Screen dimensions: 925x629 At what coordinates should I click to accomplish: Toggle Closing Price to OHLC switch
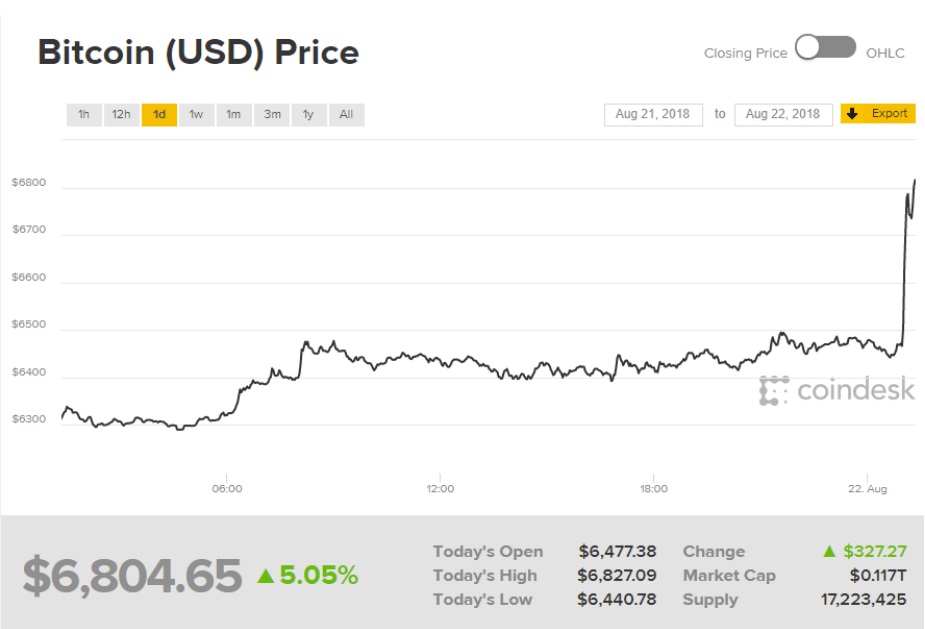pyautogui.click(x=825, y=49)
